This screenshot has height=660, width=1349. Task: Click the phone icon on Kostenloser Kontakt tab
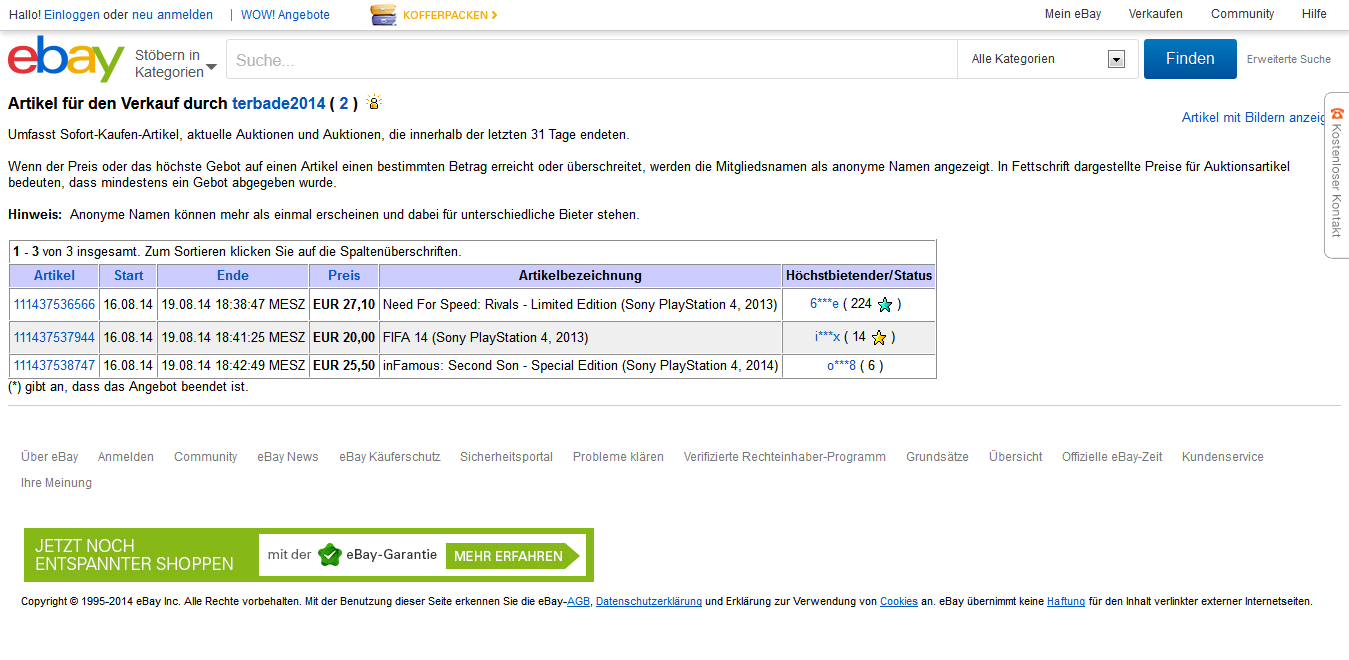[1337, 114]
